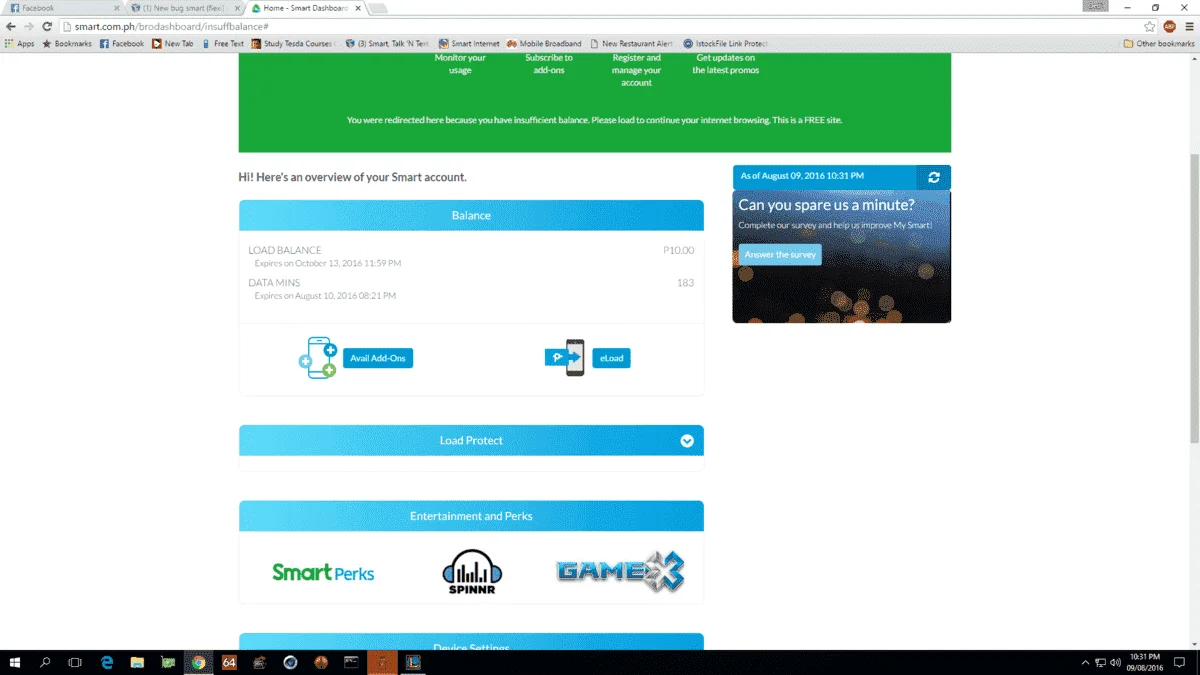The width and height of the screenshot is (1200, 675).
Task: Click the taskbar search magnifier icon
Action: click(45, 662)
